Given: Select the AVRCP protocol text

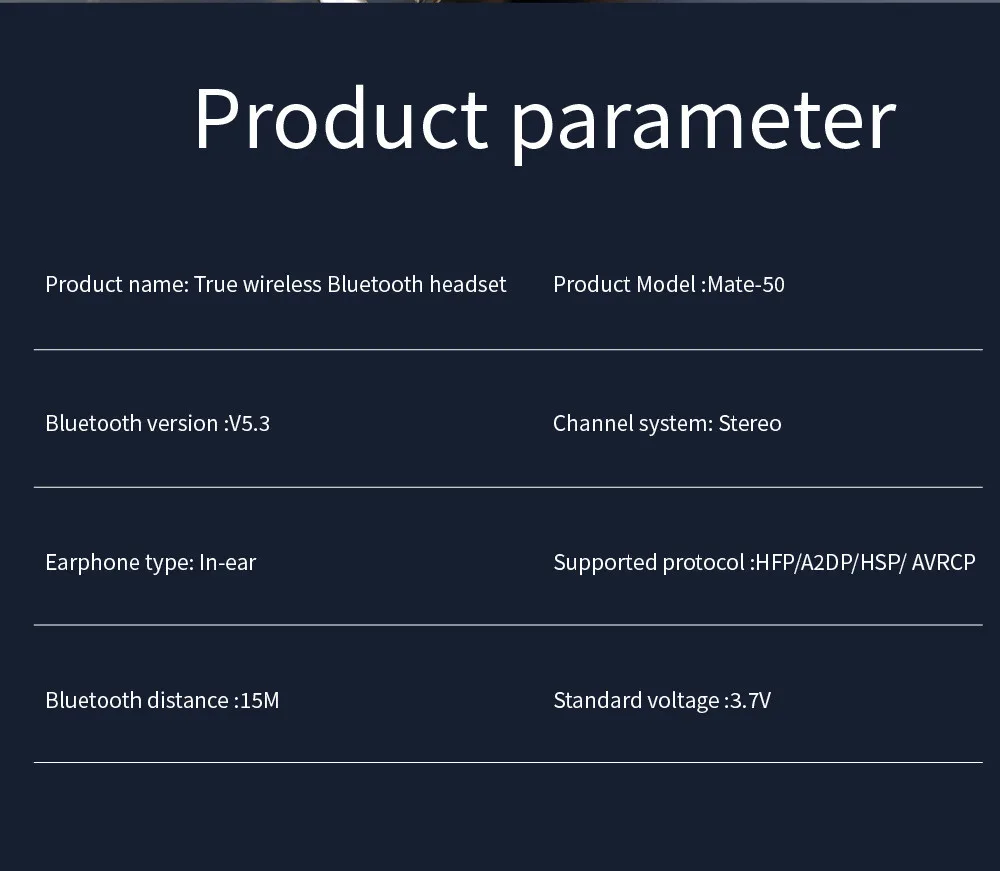Looking at the screenshot, I should pyautogui.click(x=943, y=563).
